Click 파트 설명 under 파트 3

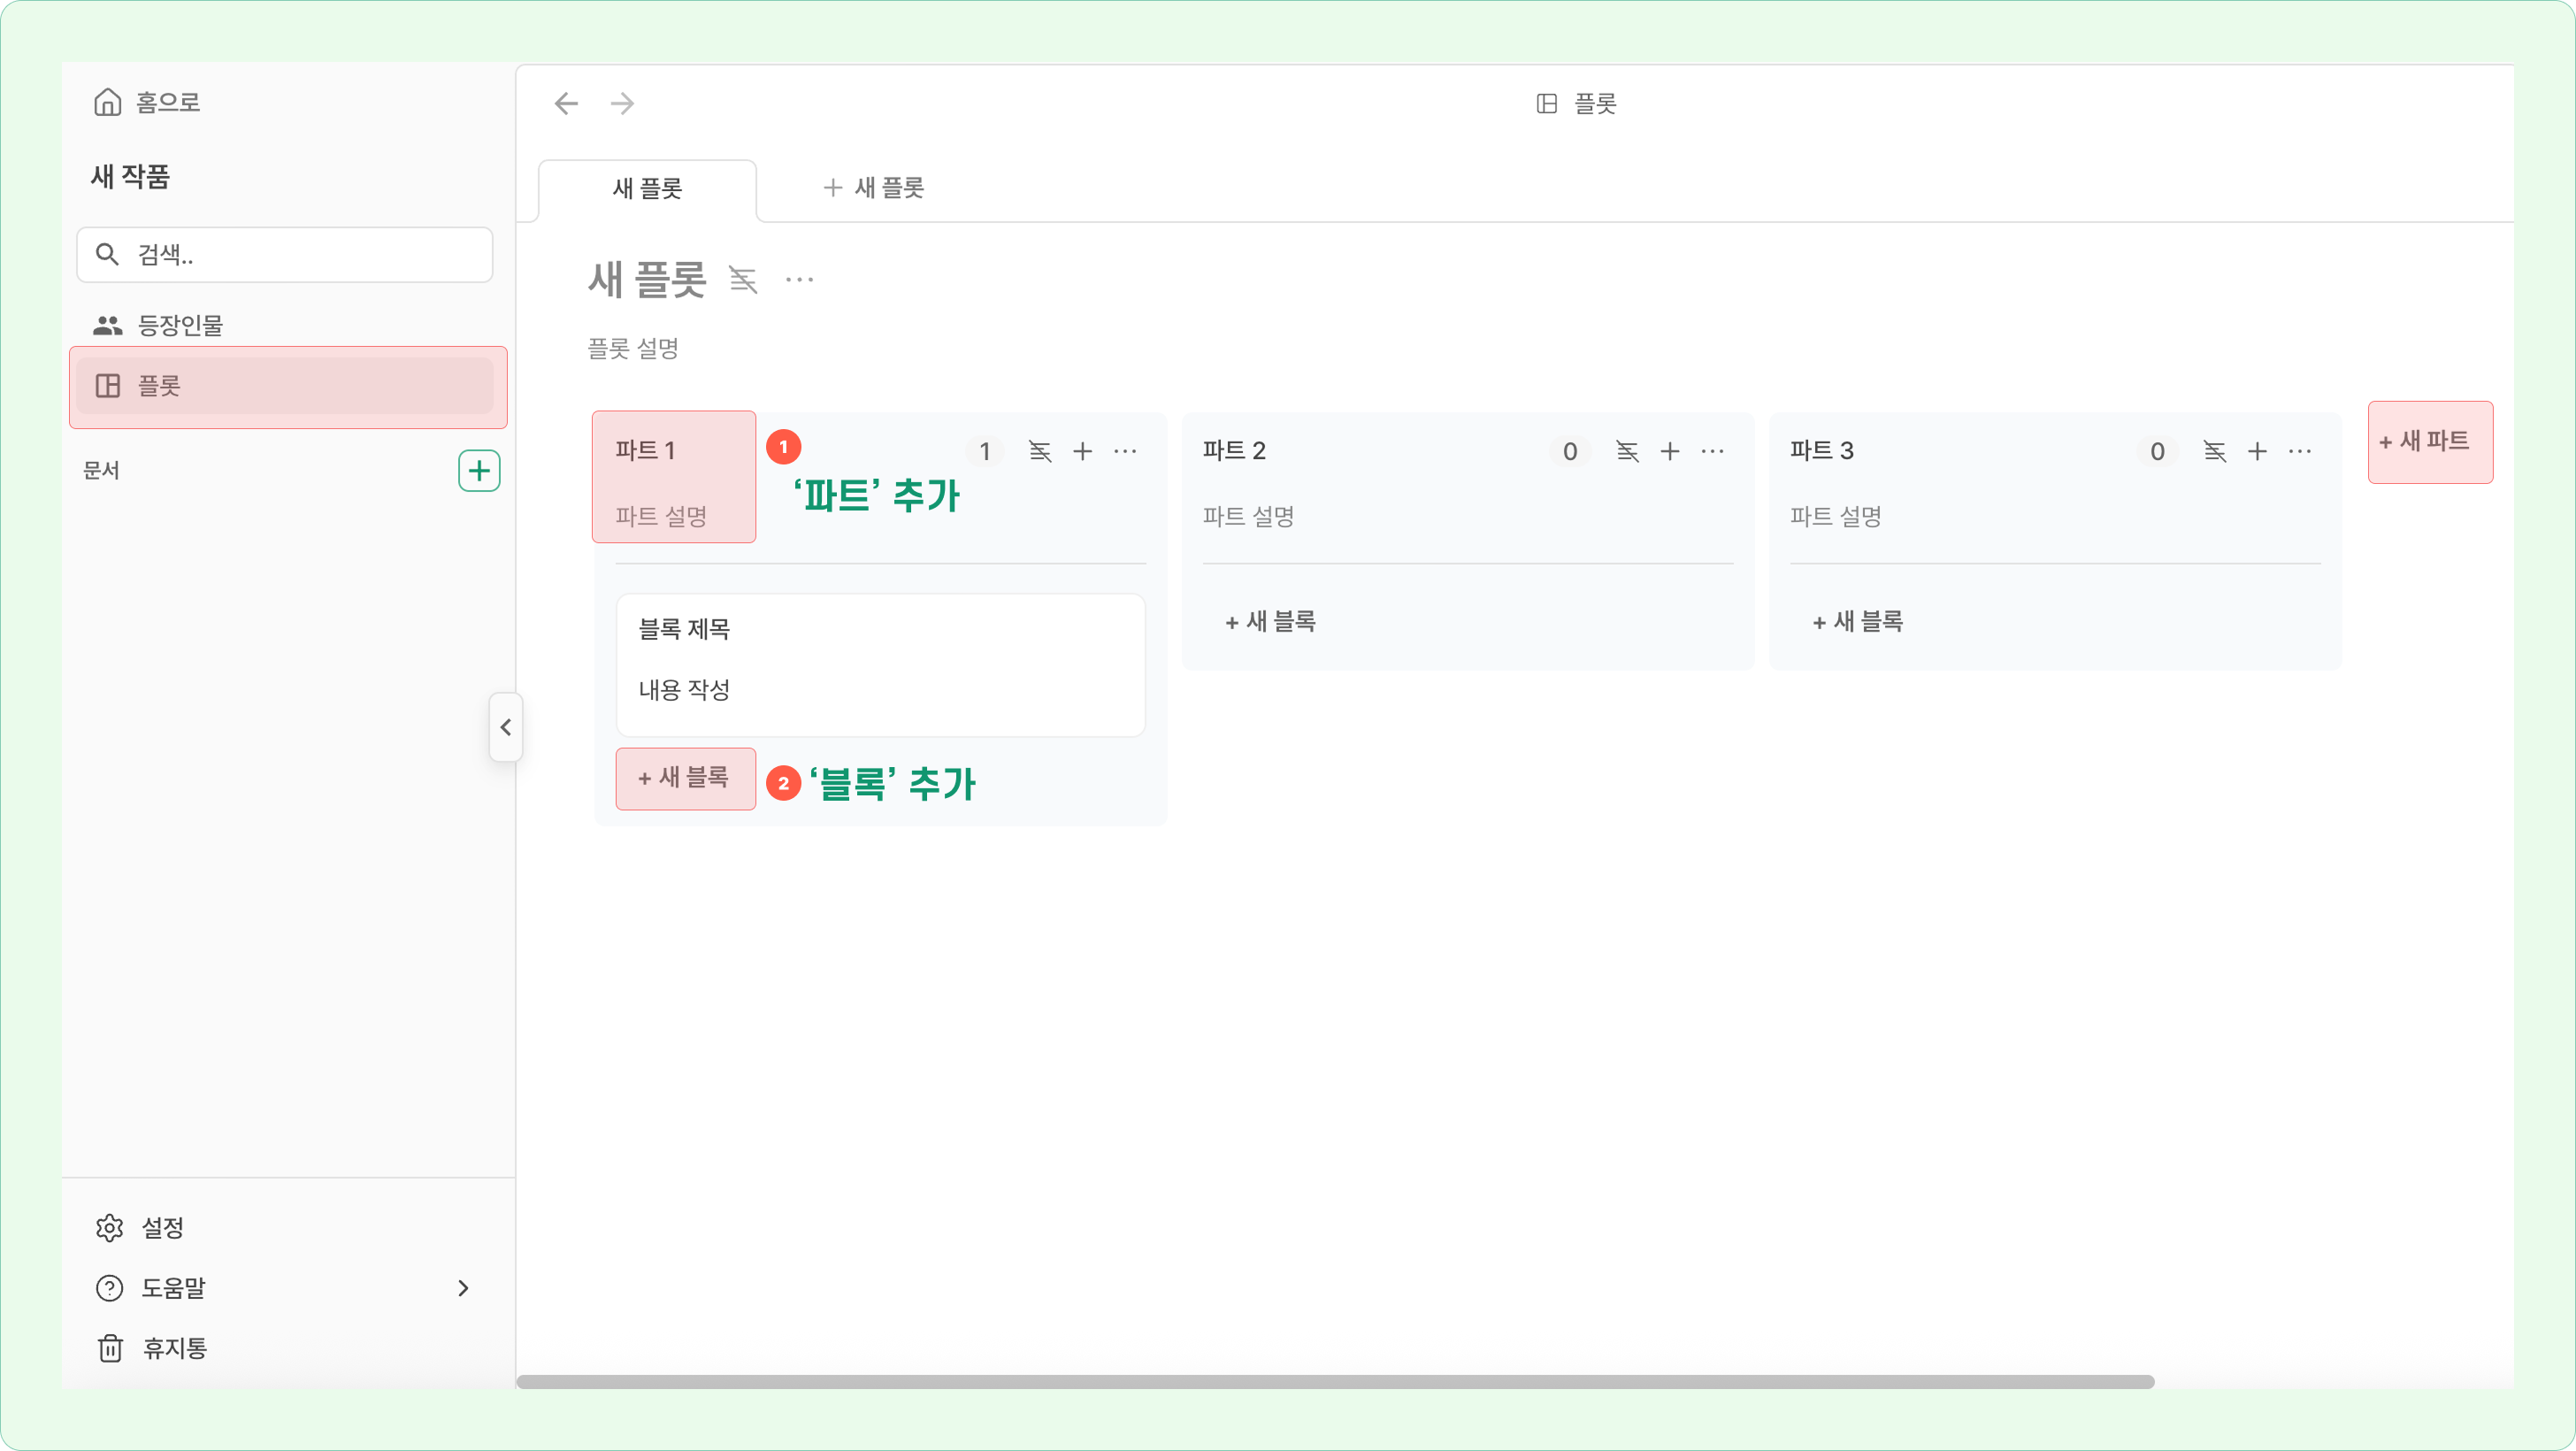coord(1835,517)
